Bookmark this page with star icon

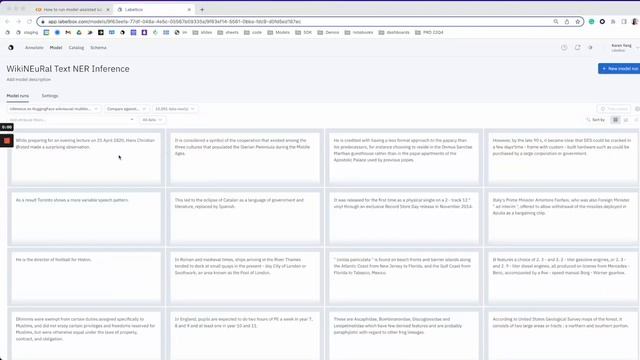578,22
